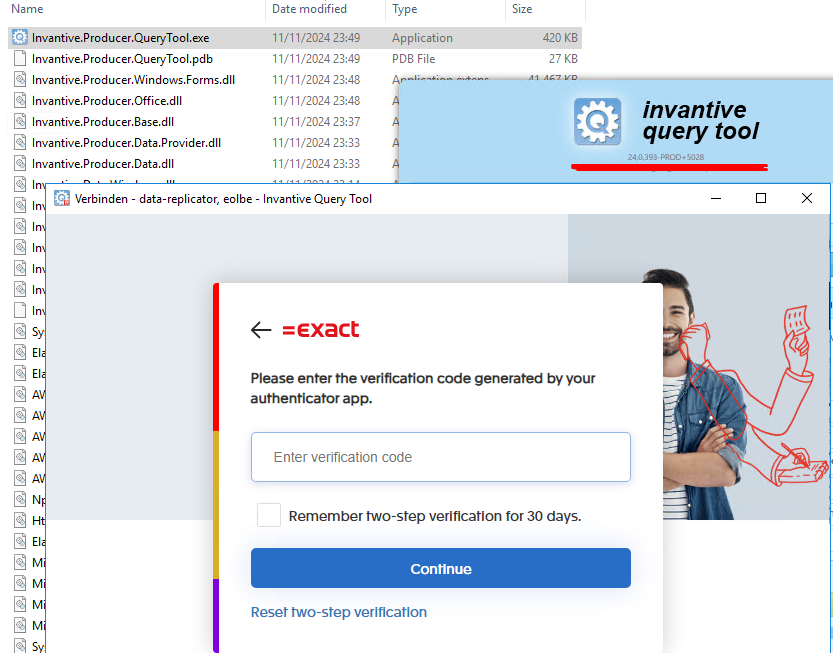This screenshot has width=833, height=653.
Task: Maximize the Invantive Query Tool window
Action: coord(761,198)
